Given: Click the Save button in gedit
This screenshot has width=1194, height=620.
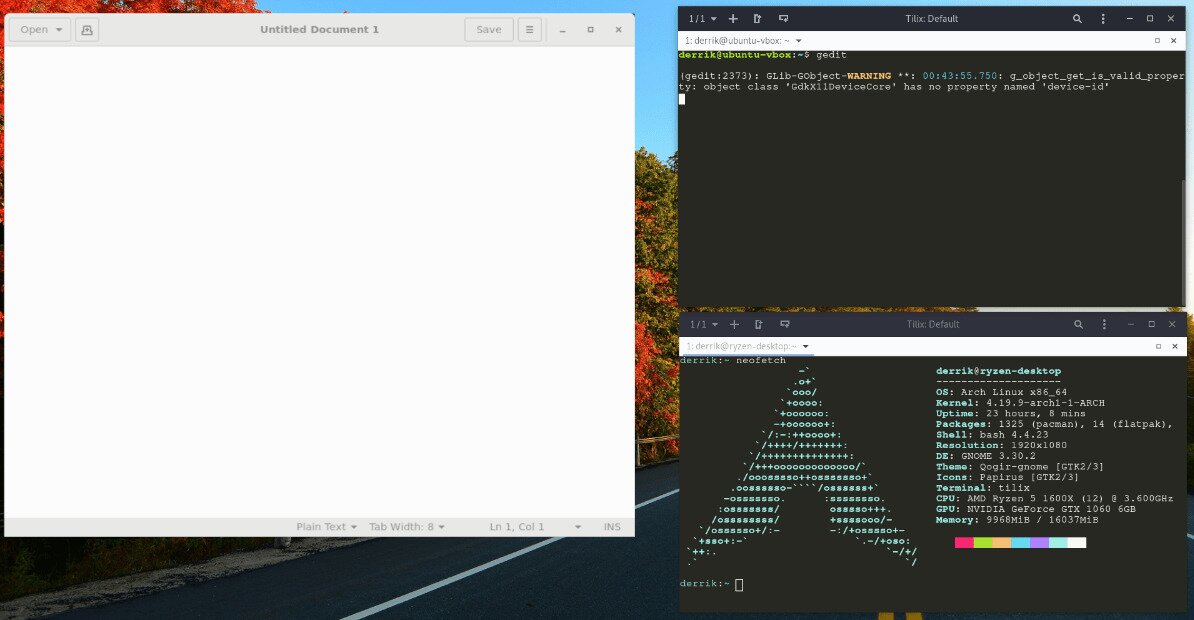Looking at the screenshot, I should (x=488, y=30).
